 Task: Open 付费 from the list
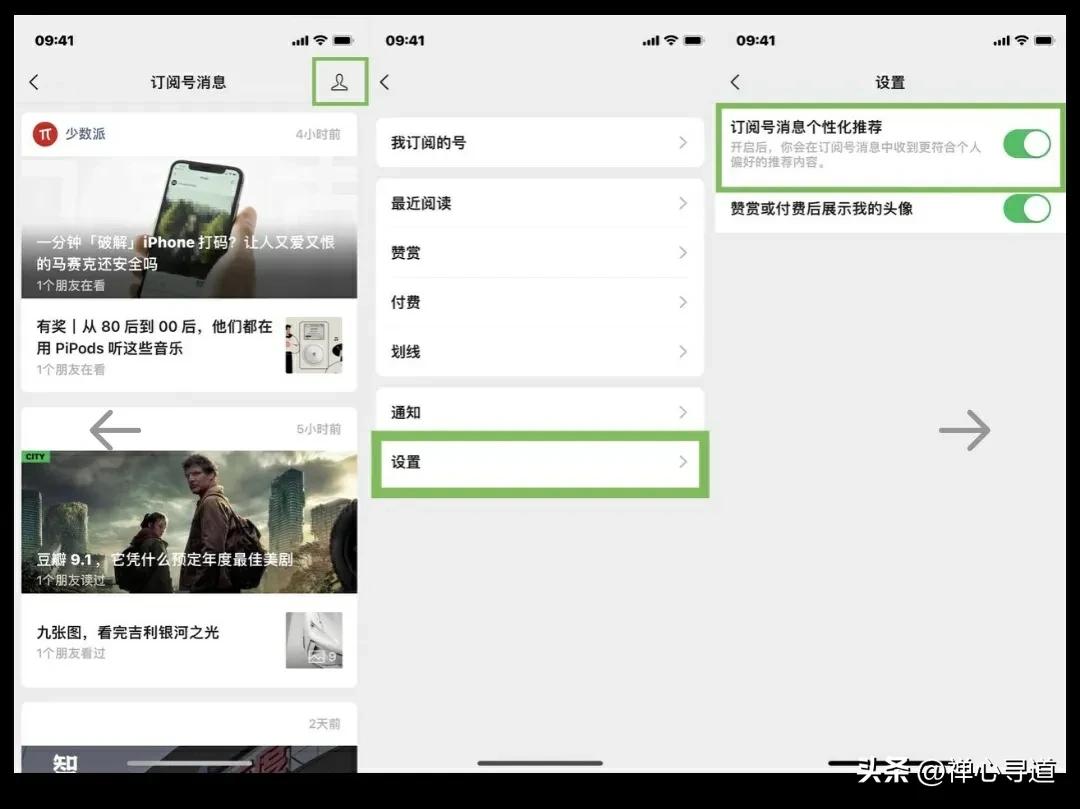point(540,302)
